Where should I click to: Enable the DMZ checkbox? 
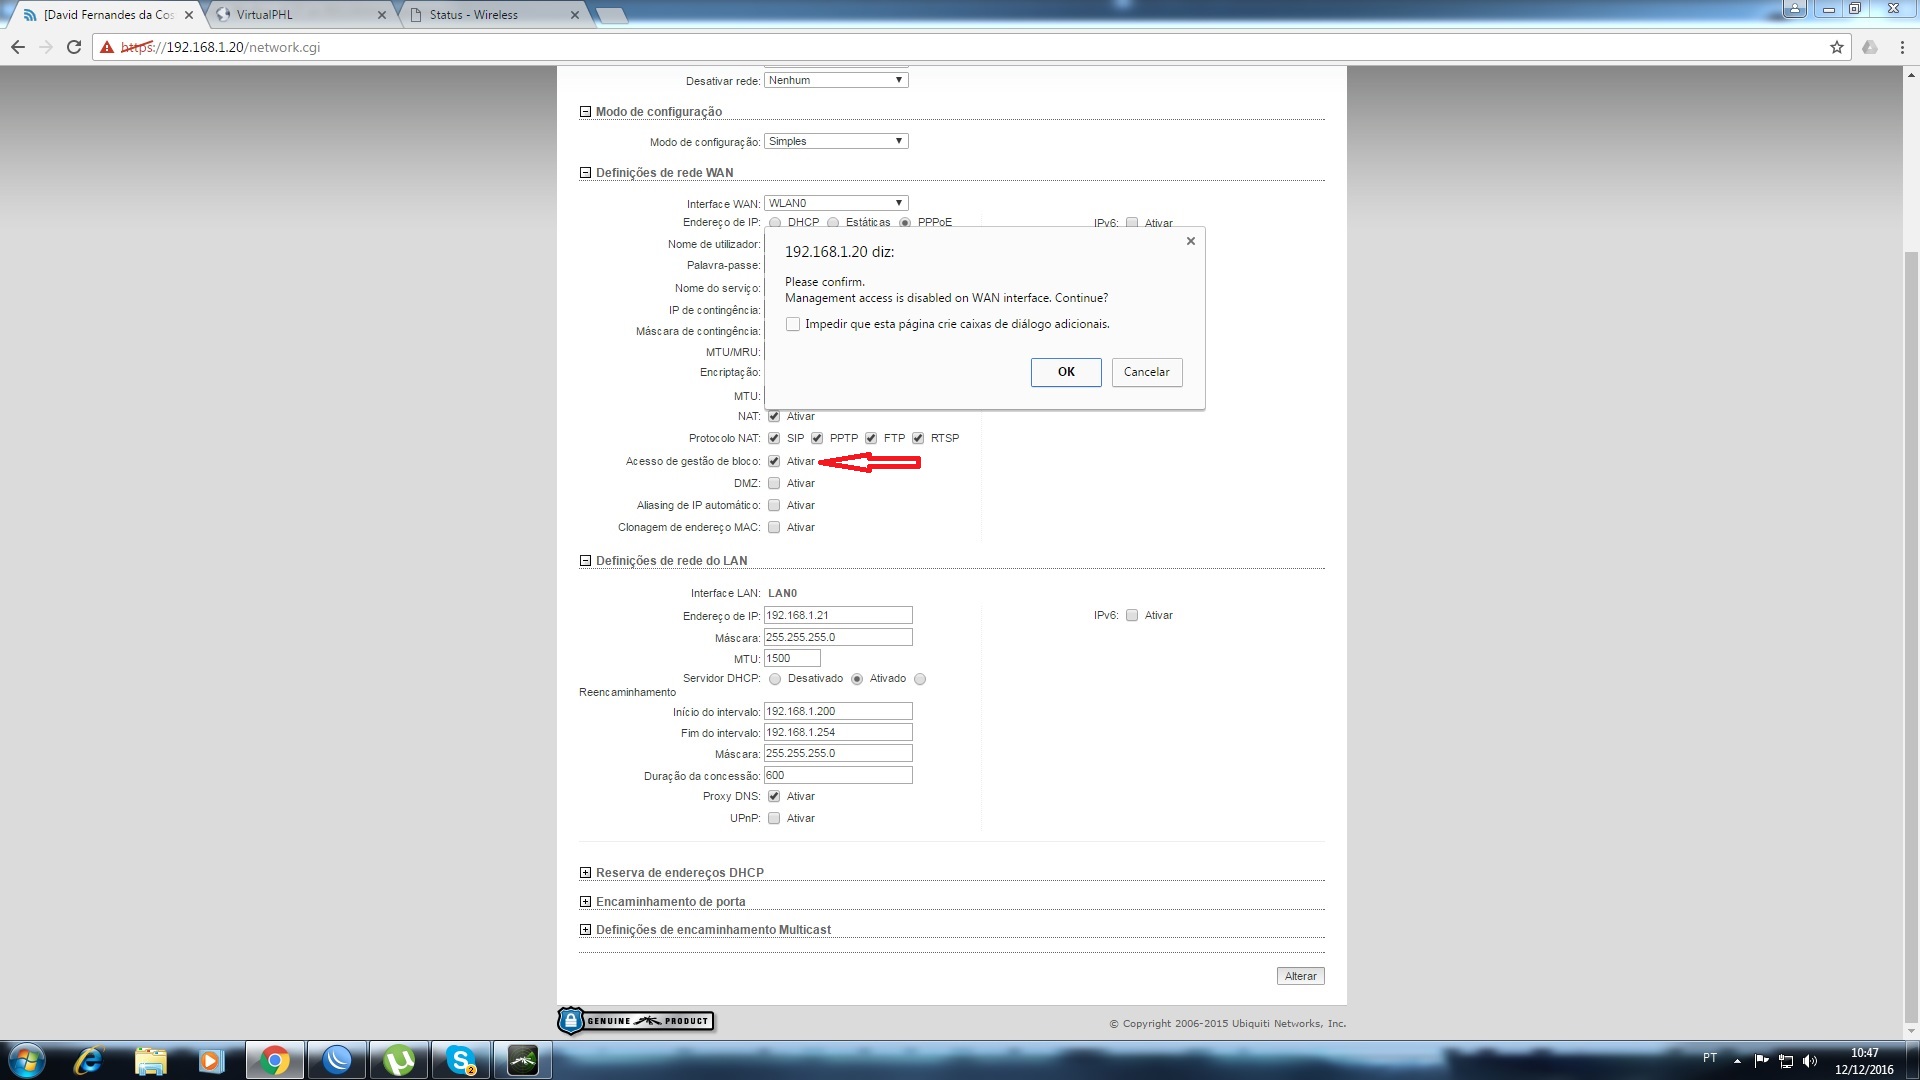(774, 484)
